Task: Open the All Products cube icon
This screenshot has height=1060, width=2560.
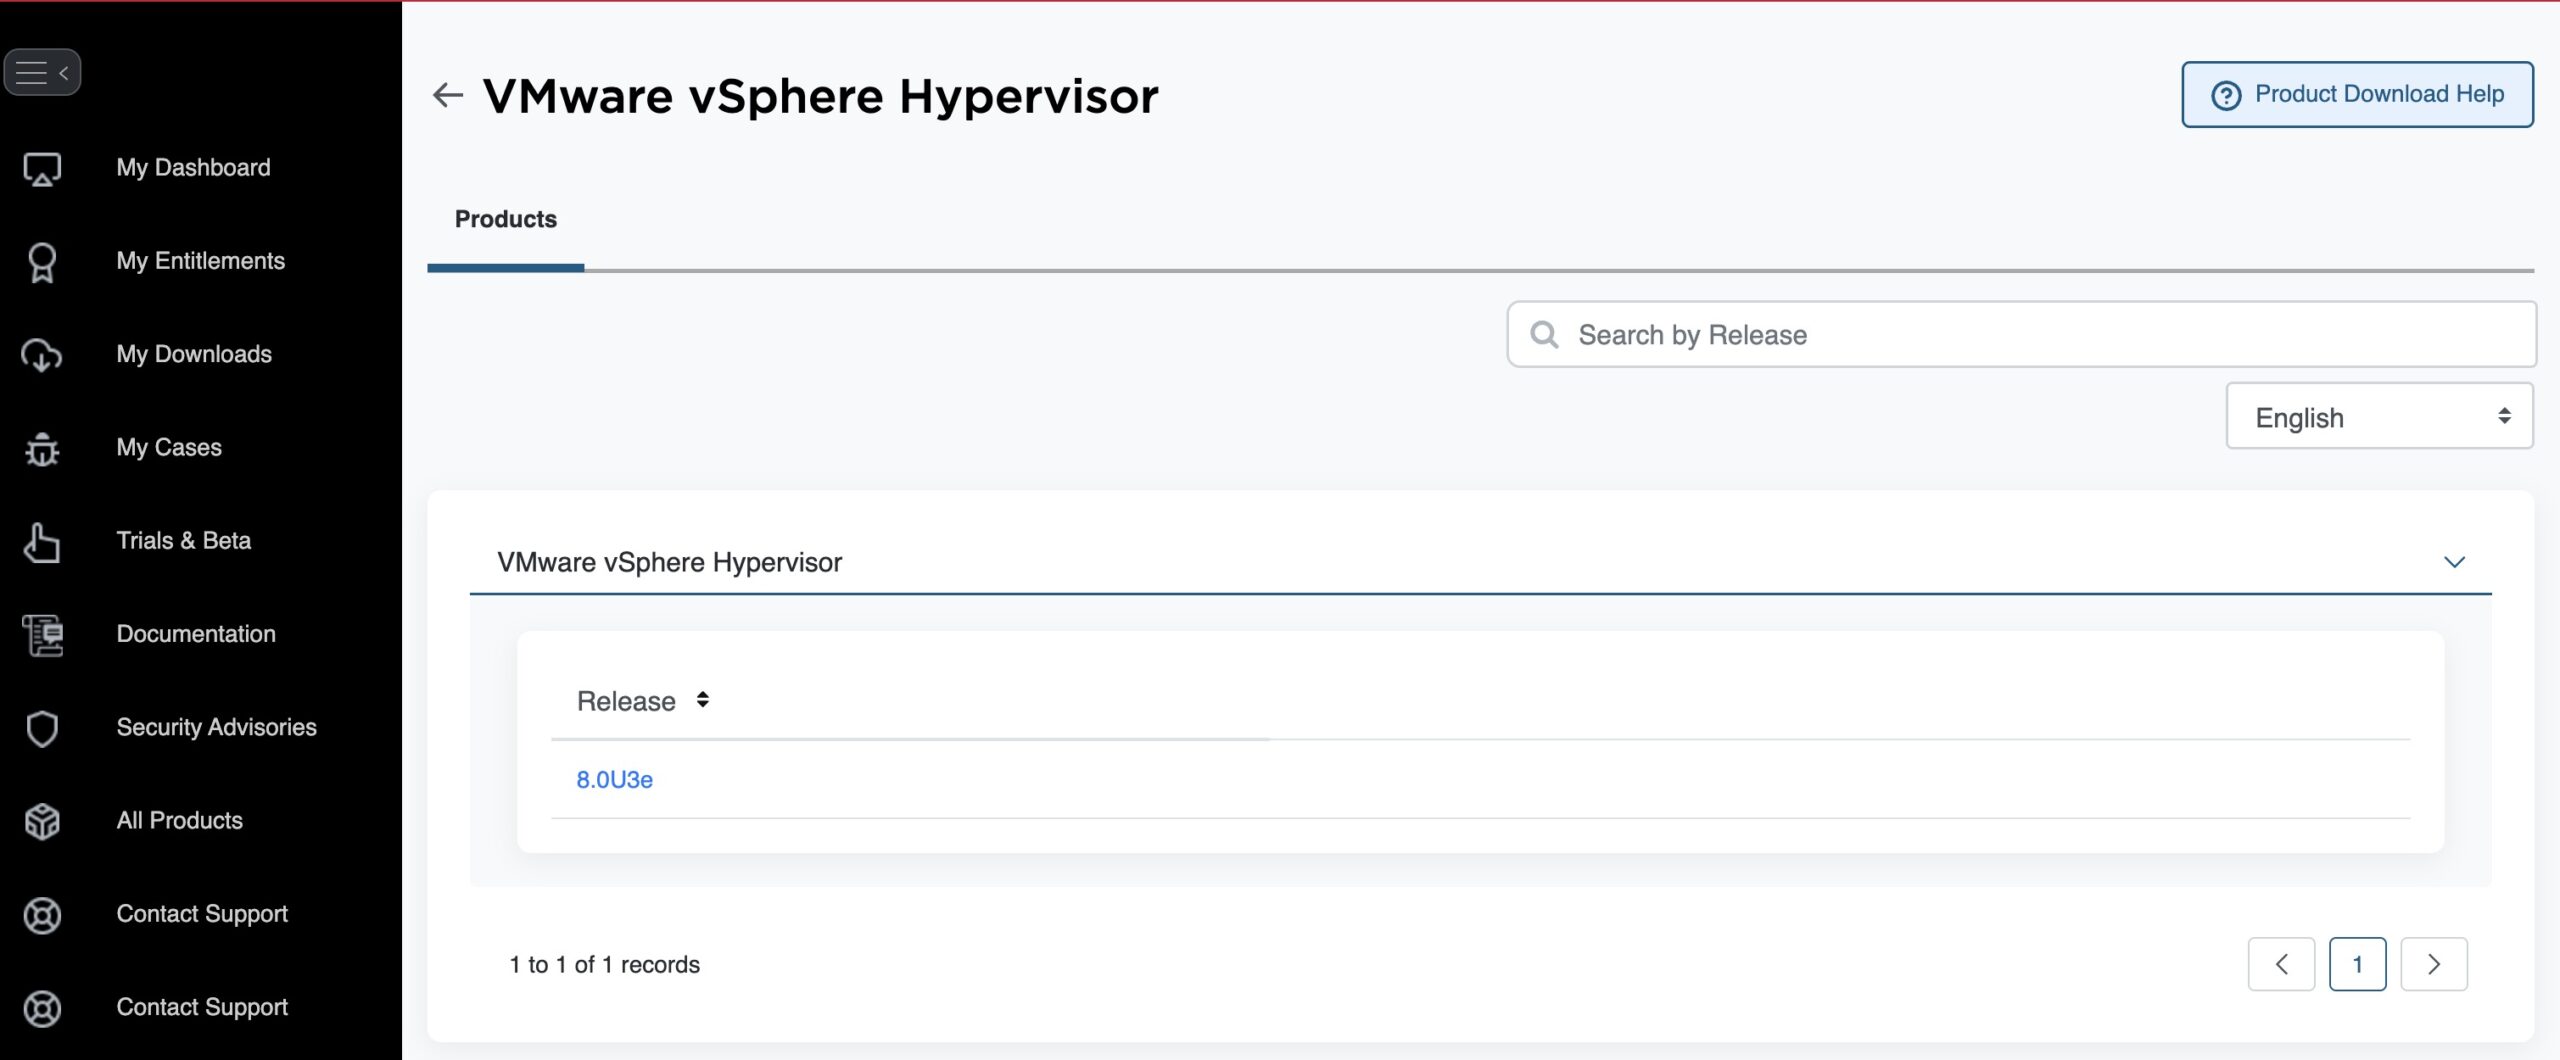Action: [x=42, y=822]
